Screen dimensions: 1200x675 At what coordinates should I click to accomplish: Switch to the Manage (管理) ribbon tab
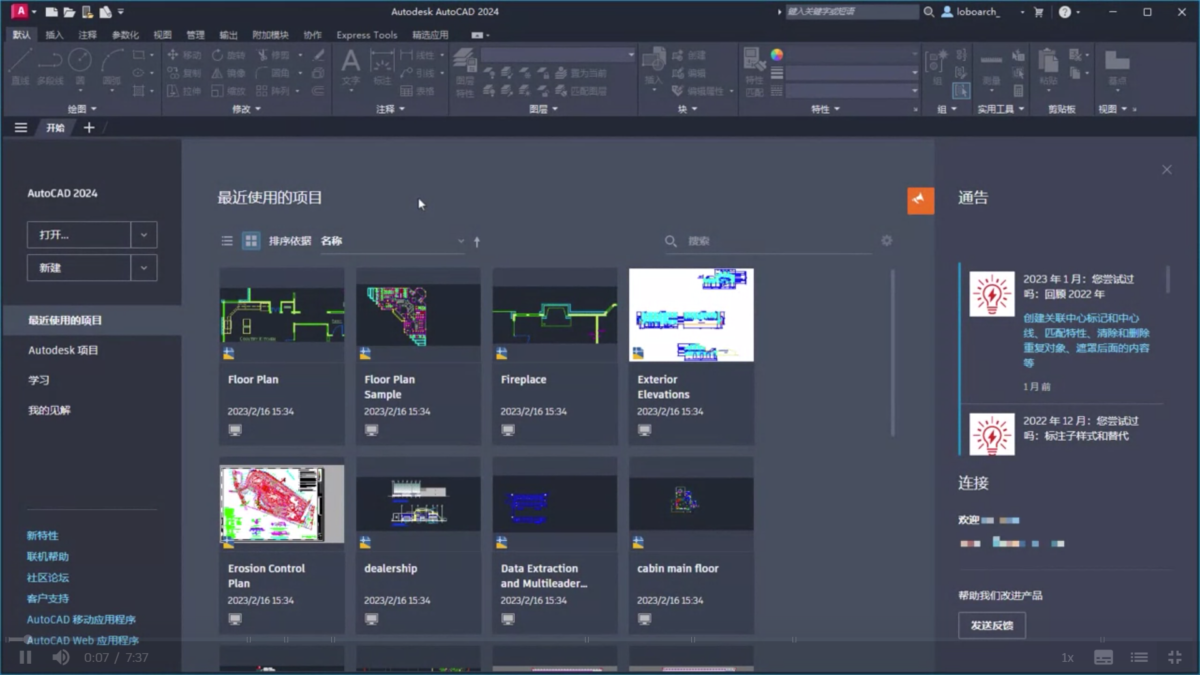click(195, 34)
